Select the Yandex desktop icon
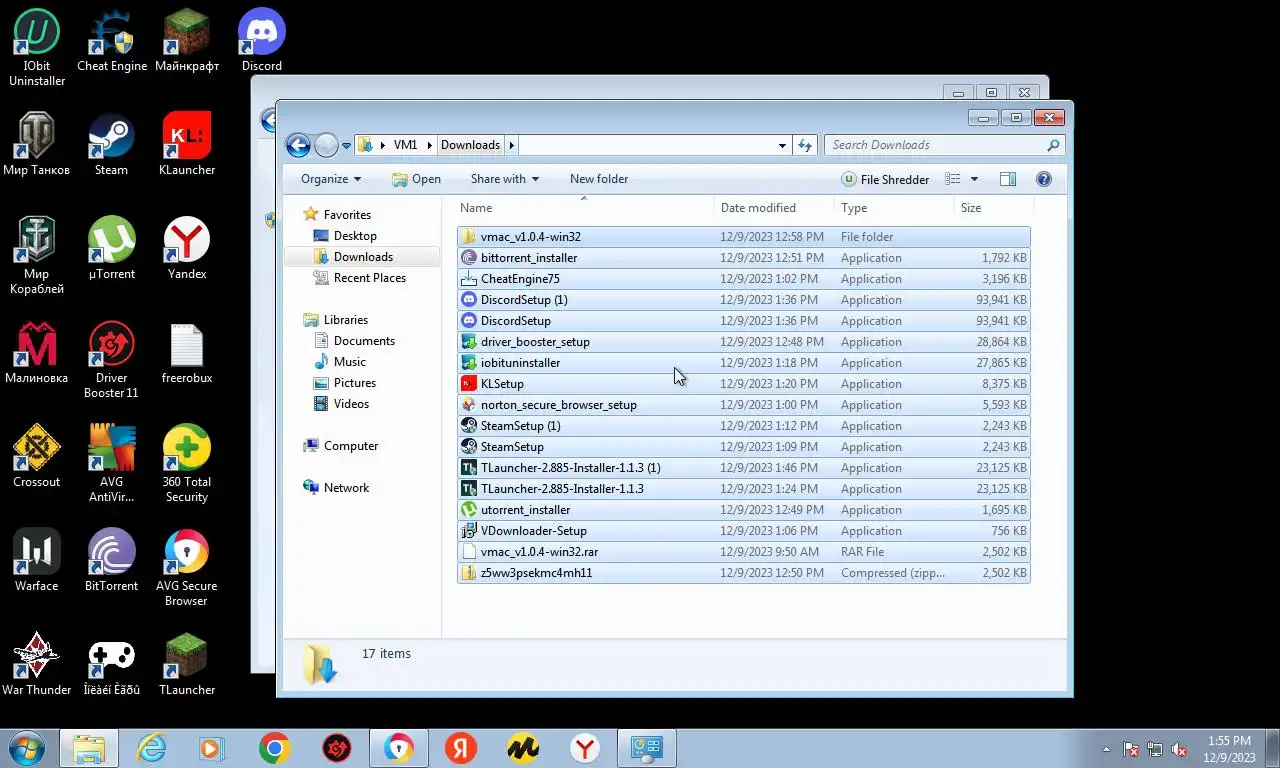The width and height of the screenshot is (1280, 768). (187, 249)
